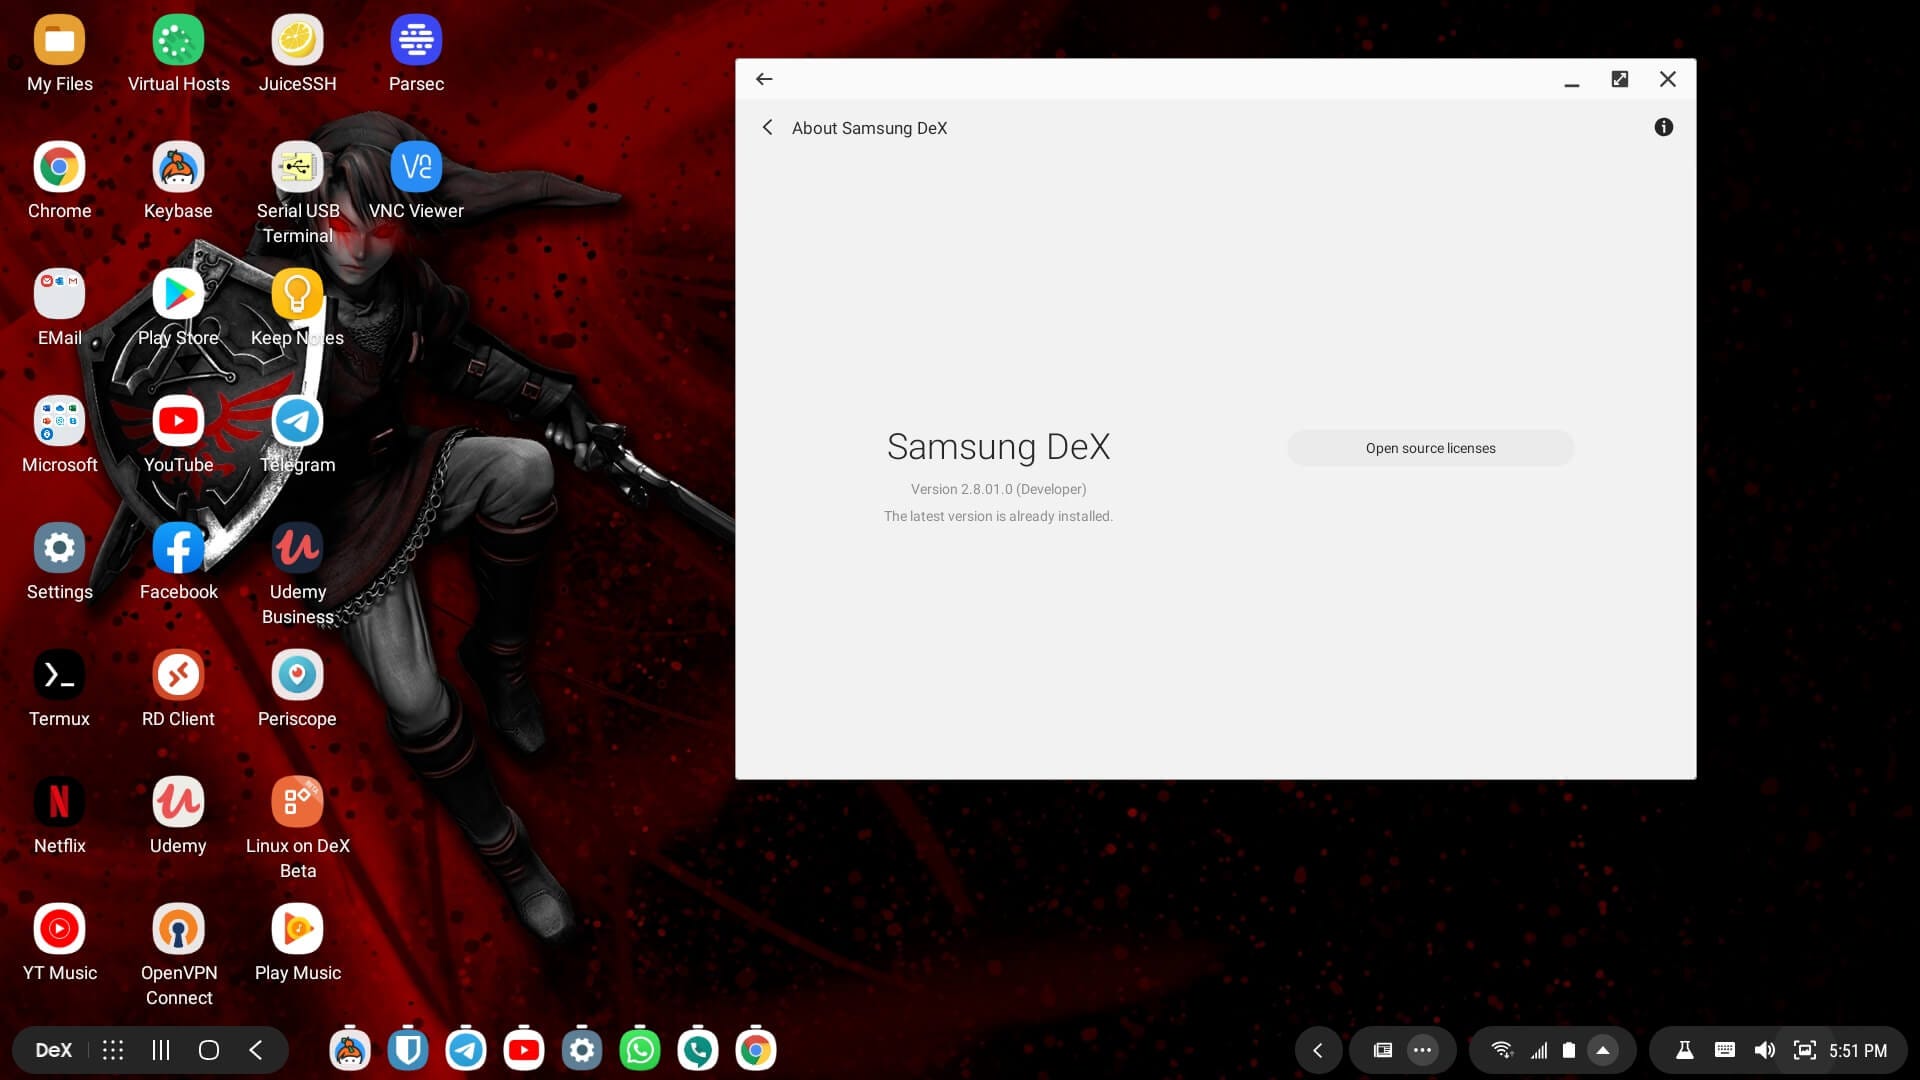The width and height of the screenshot is (1920, 1080).
Task: Click the Open source licenses button
Action: point(1430,447)
